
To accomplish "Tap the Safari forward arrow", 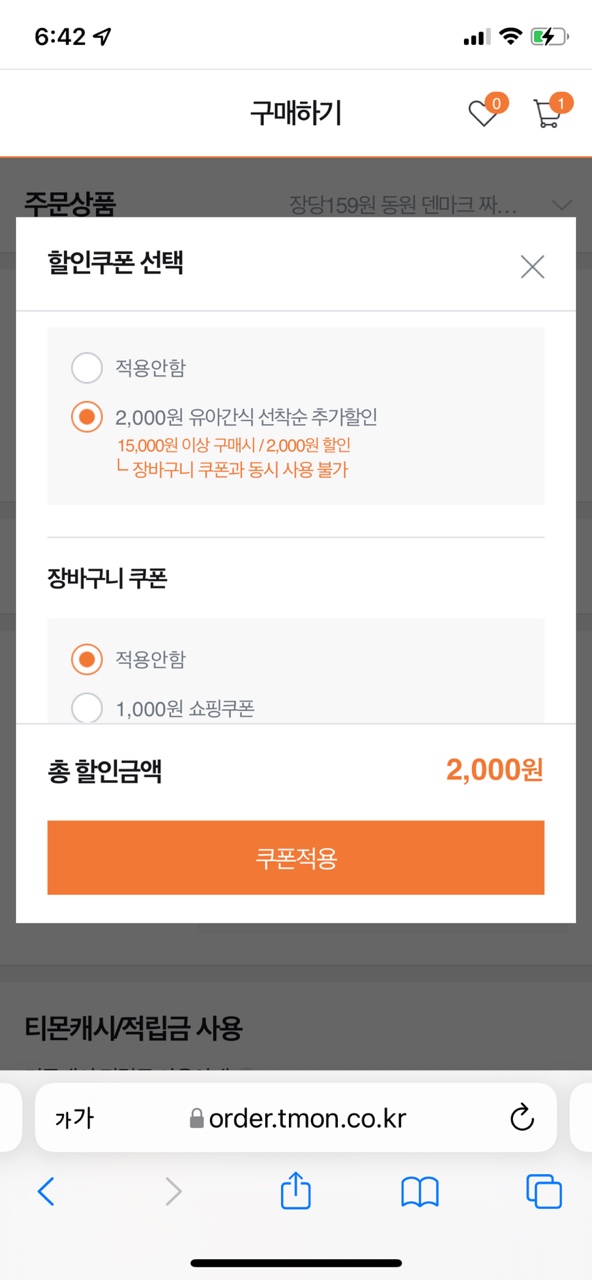I will [x=173, y=1191].
